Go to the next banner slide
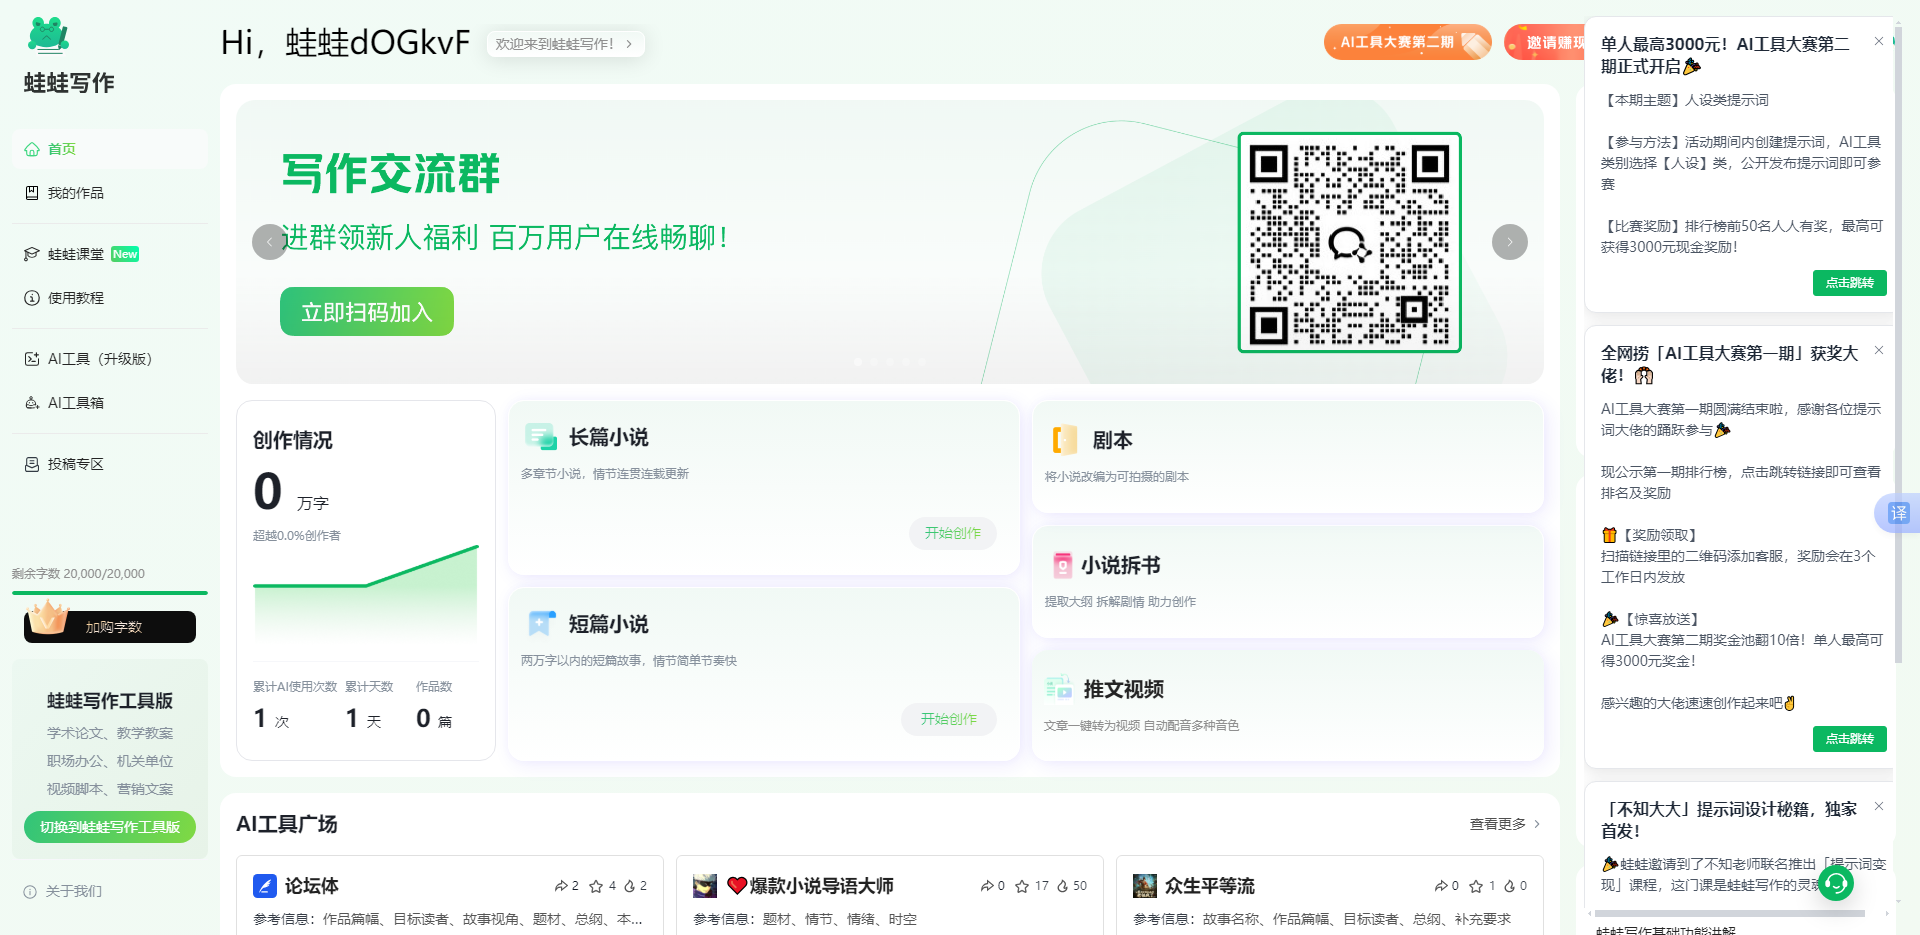1920x935 pixels. point(1509,242)
